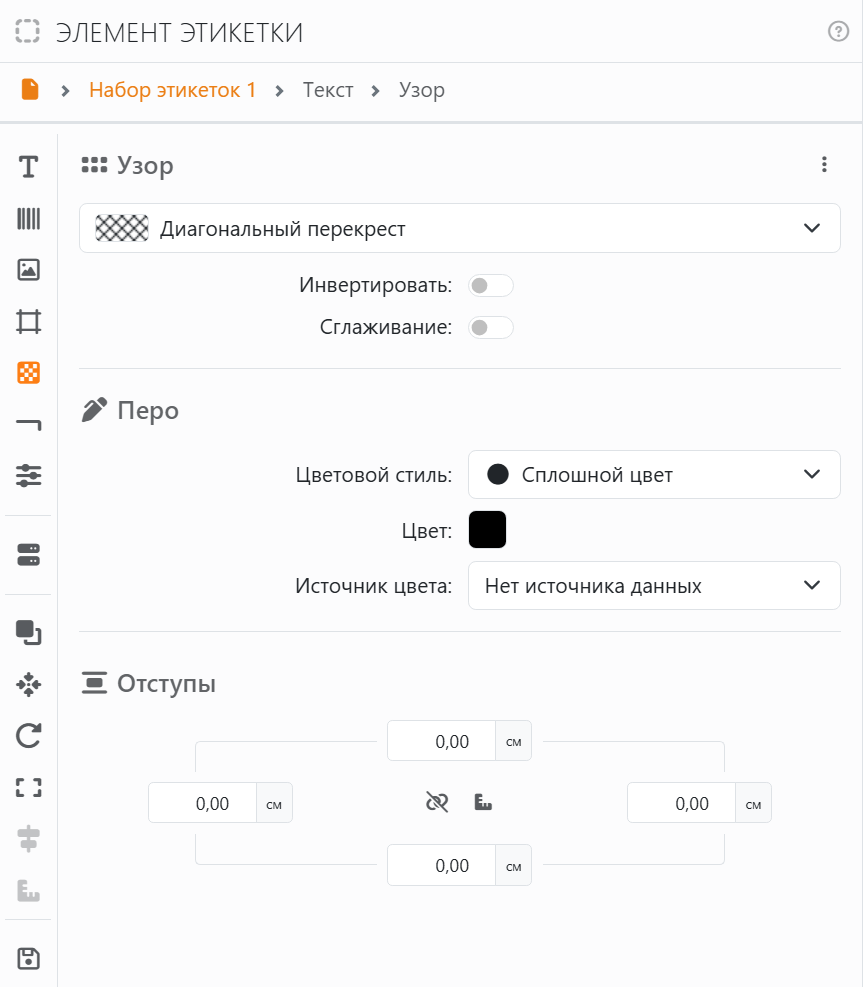Click the rotate icon in sidebar

tap(28, 735)
